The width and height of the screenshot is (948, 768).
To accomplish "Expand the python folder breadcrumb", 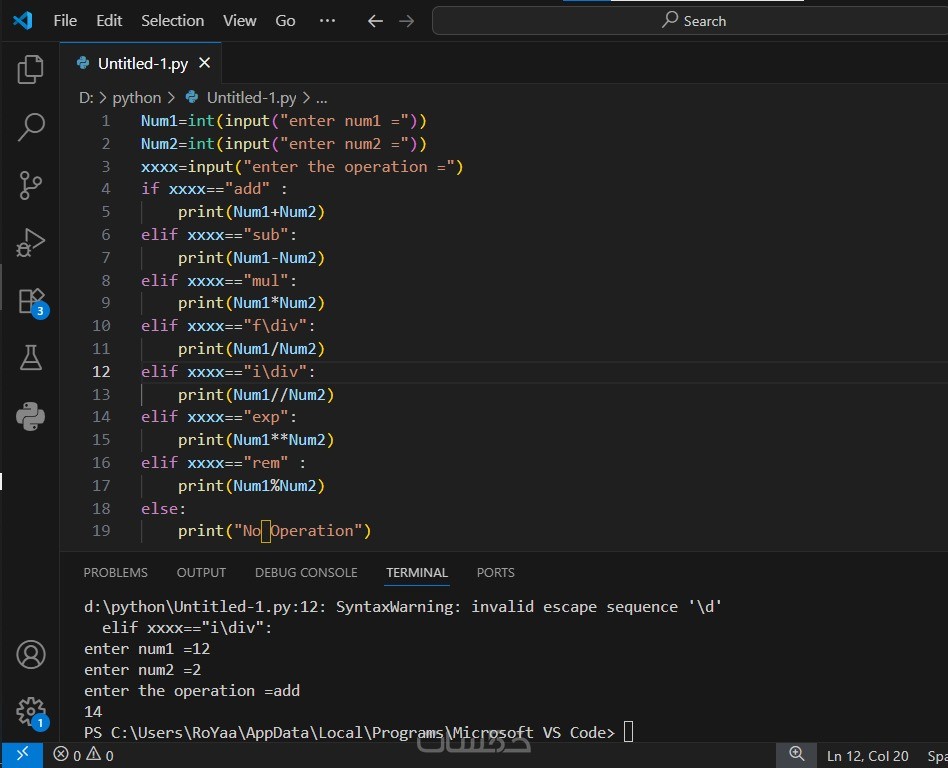I will [x=136, y=98].
